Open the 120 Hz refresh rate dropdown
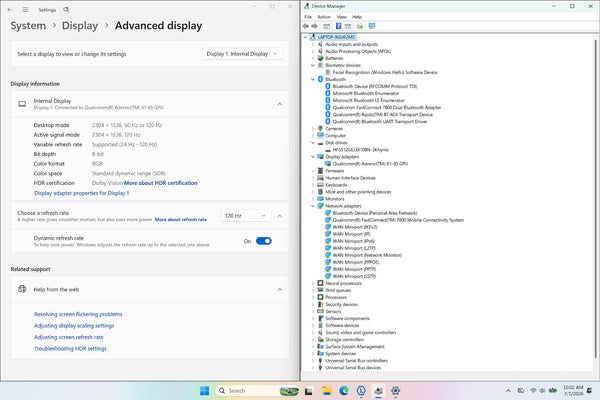 tap(246, 216)
